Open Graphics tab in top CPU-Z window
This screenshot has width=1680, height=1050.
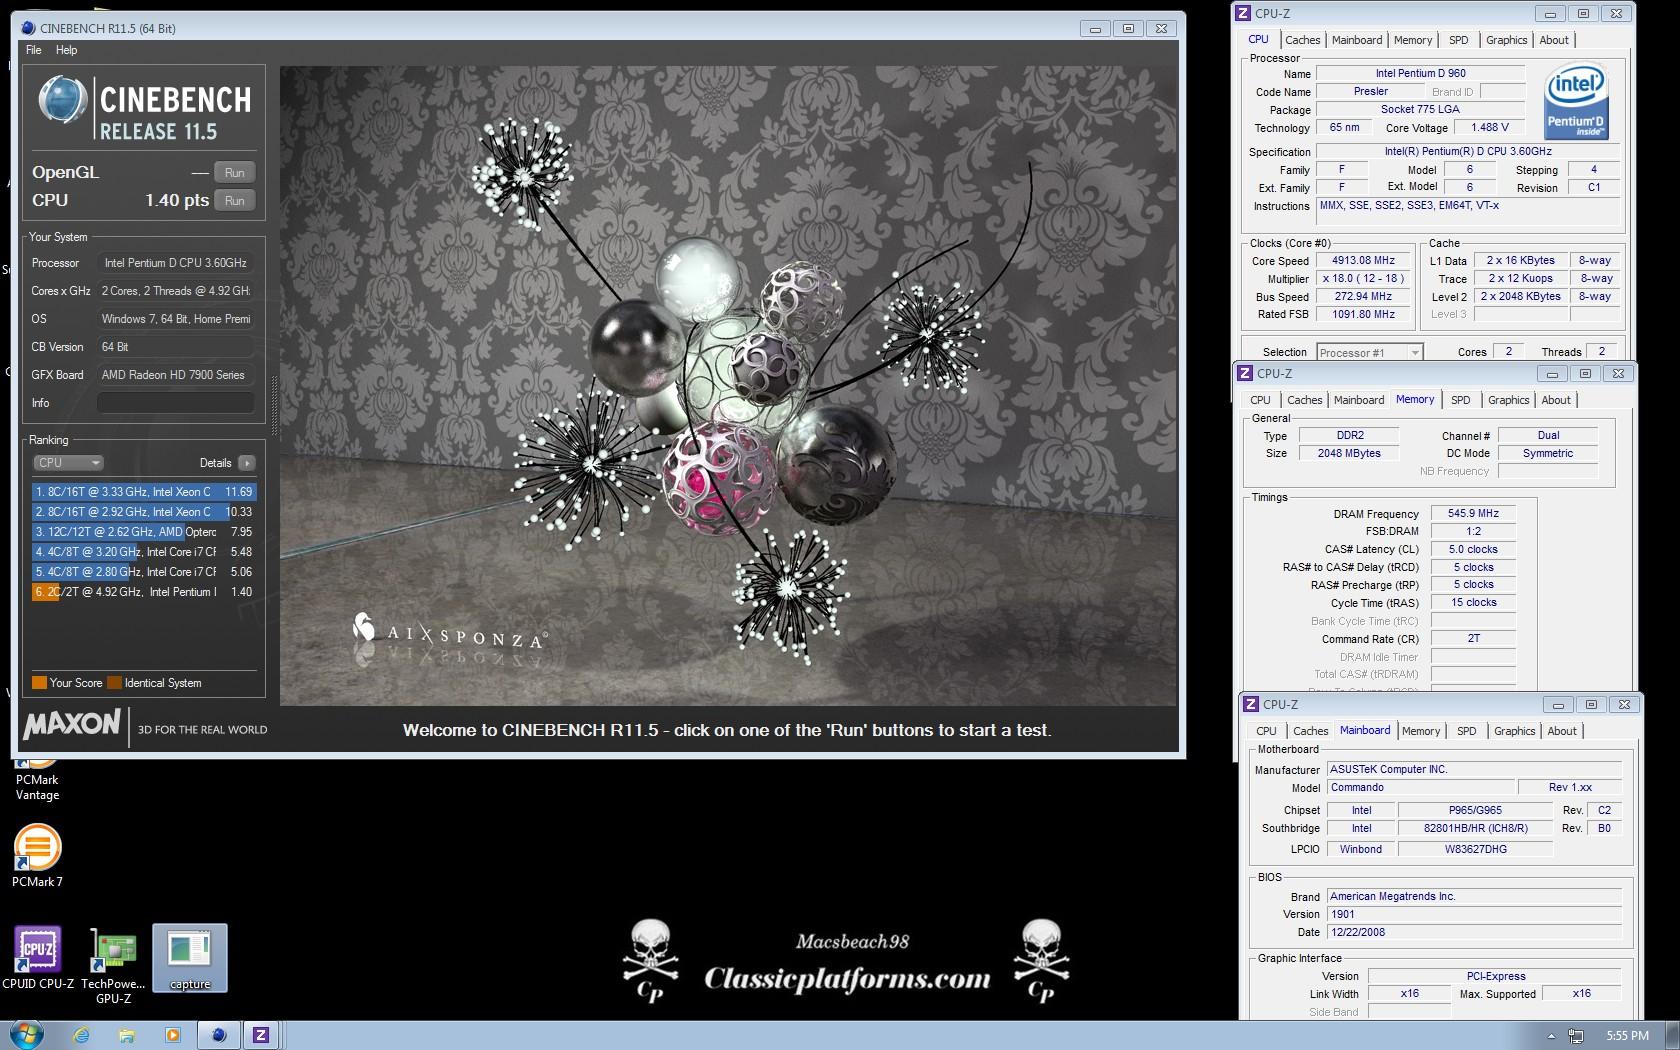pyautogui.click(x=1506, y=40)
